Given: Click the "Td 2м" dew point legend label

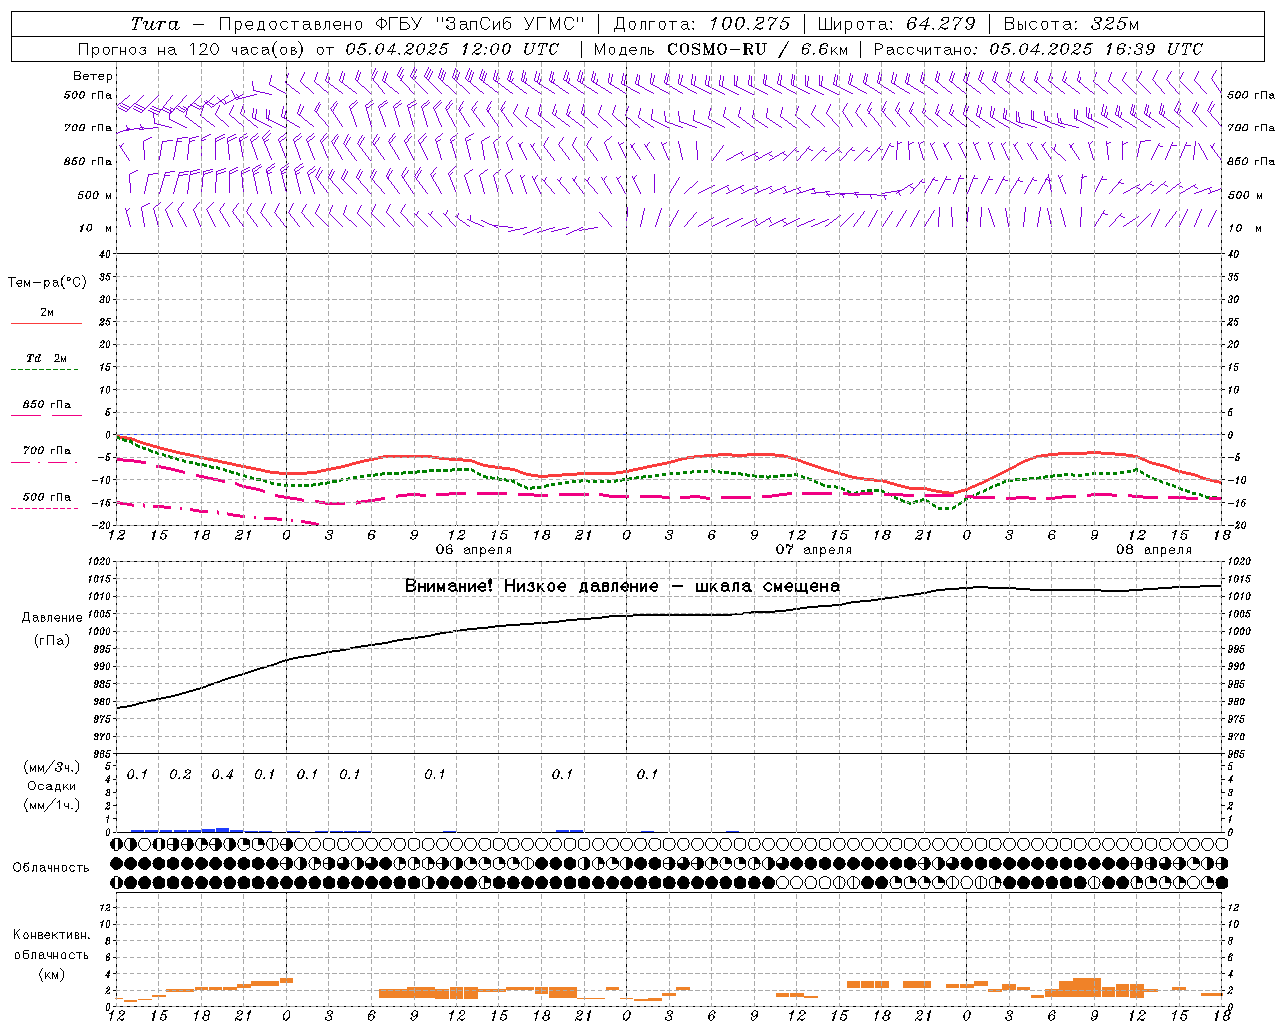Looking at the screenshot, I should pyautogui.click(x=47, y=358).
